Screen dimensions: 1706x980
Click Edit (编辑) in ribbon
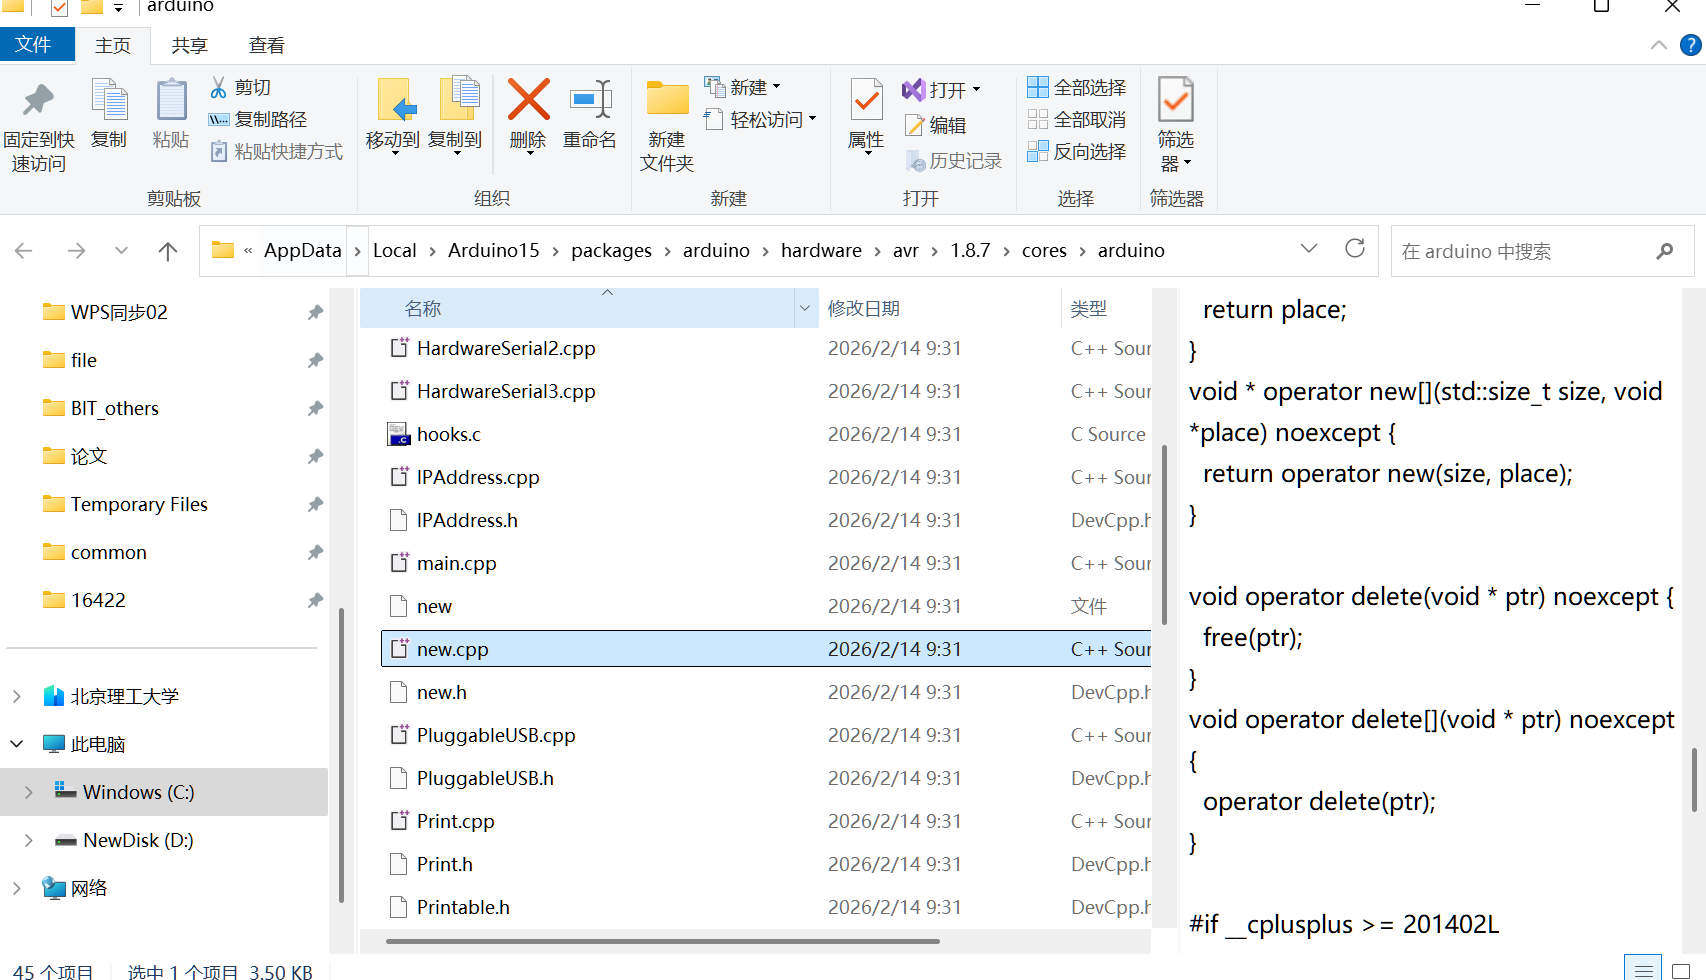tap(935, 125)
